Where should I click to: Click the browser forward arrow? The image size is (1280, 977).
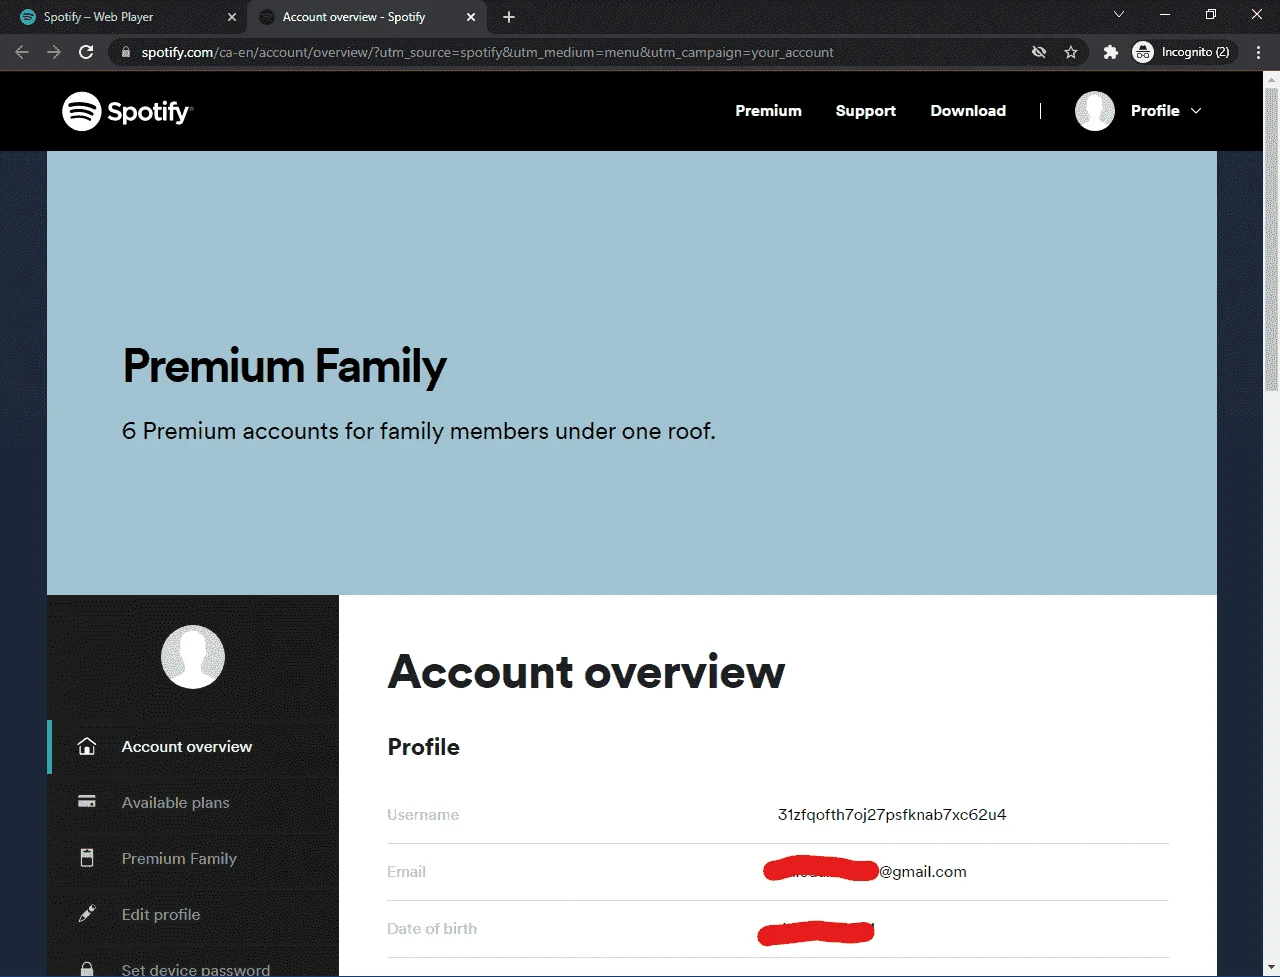[54, 52]
